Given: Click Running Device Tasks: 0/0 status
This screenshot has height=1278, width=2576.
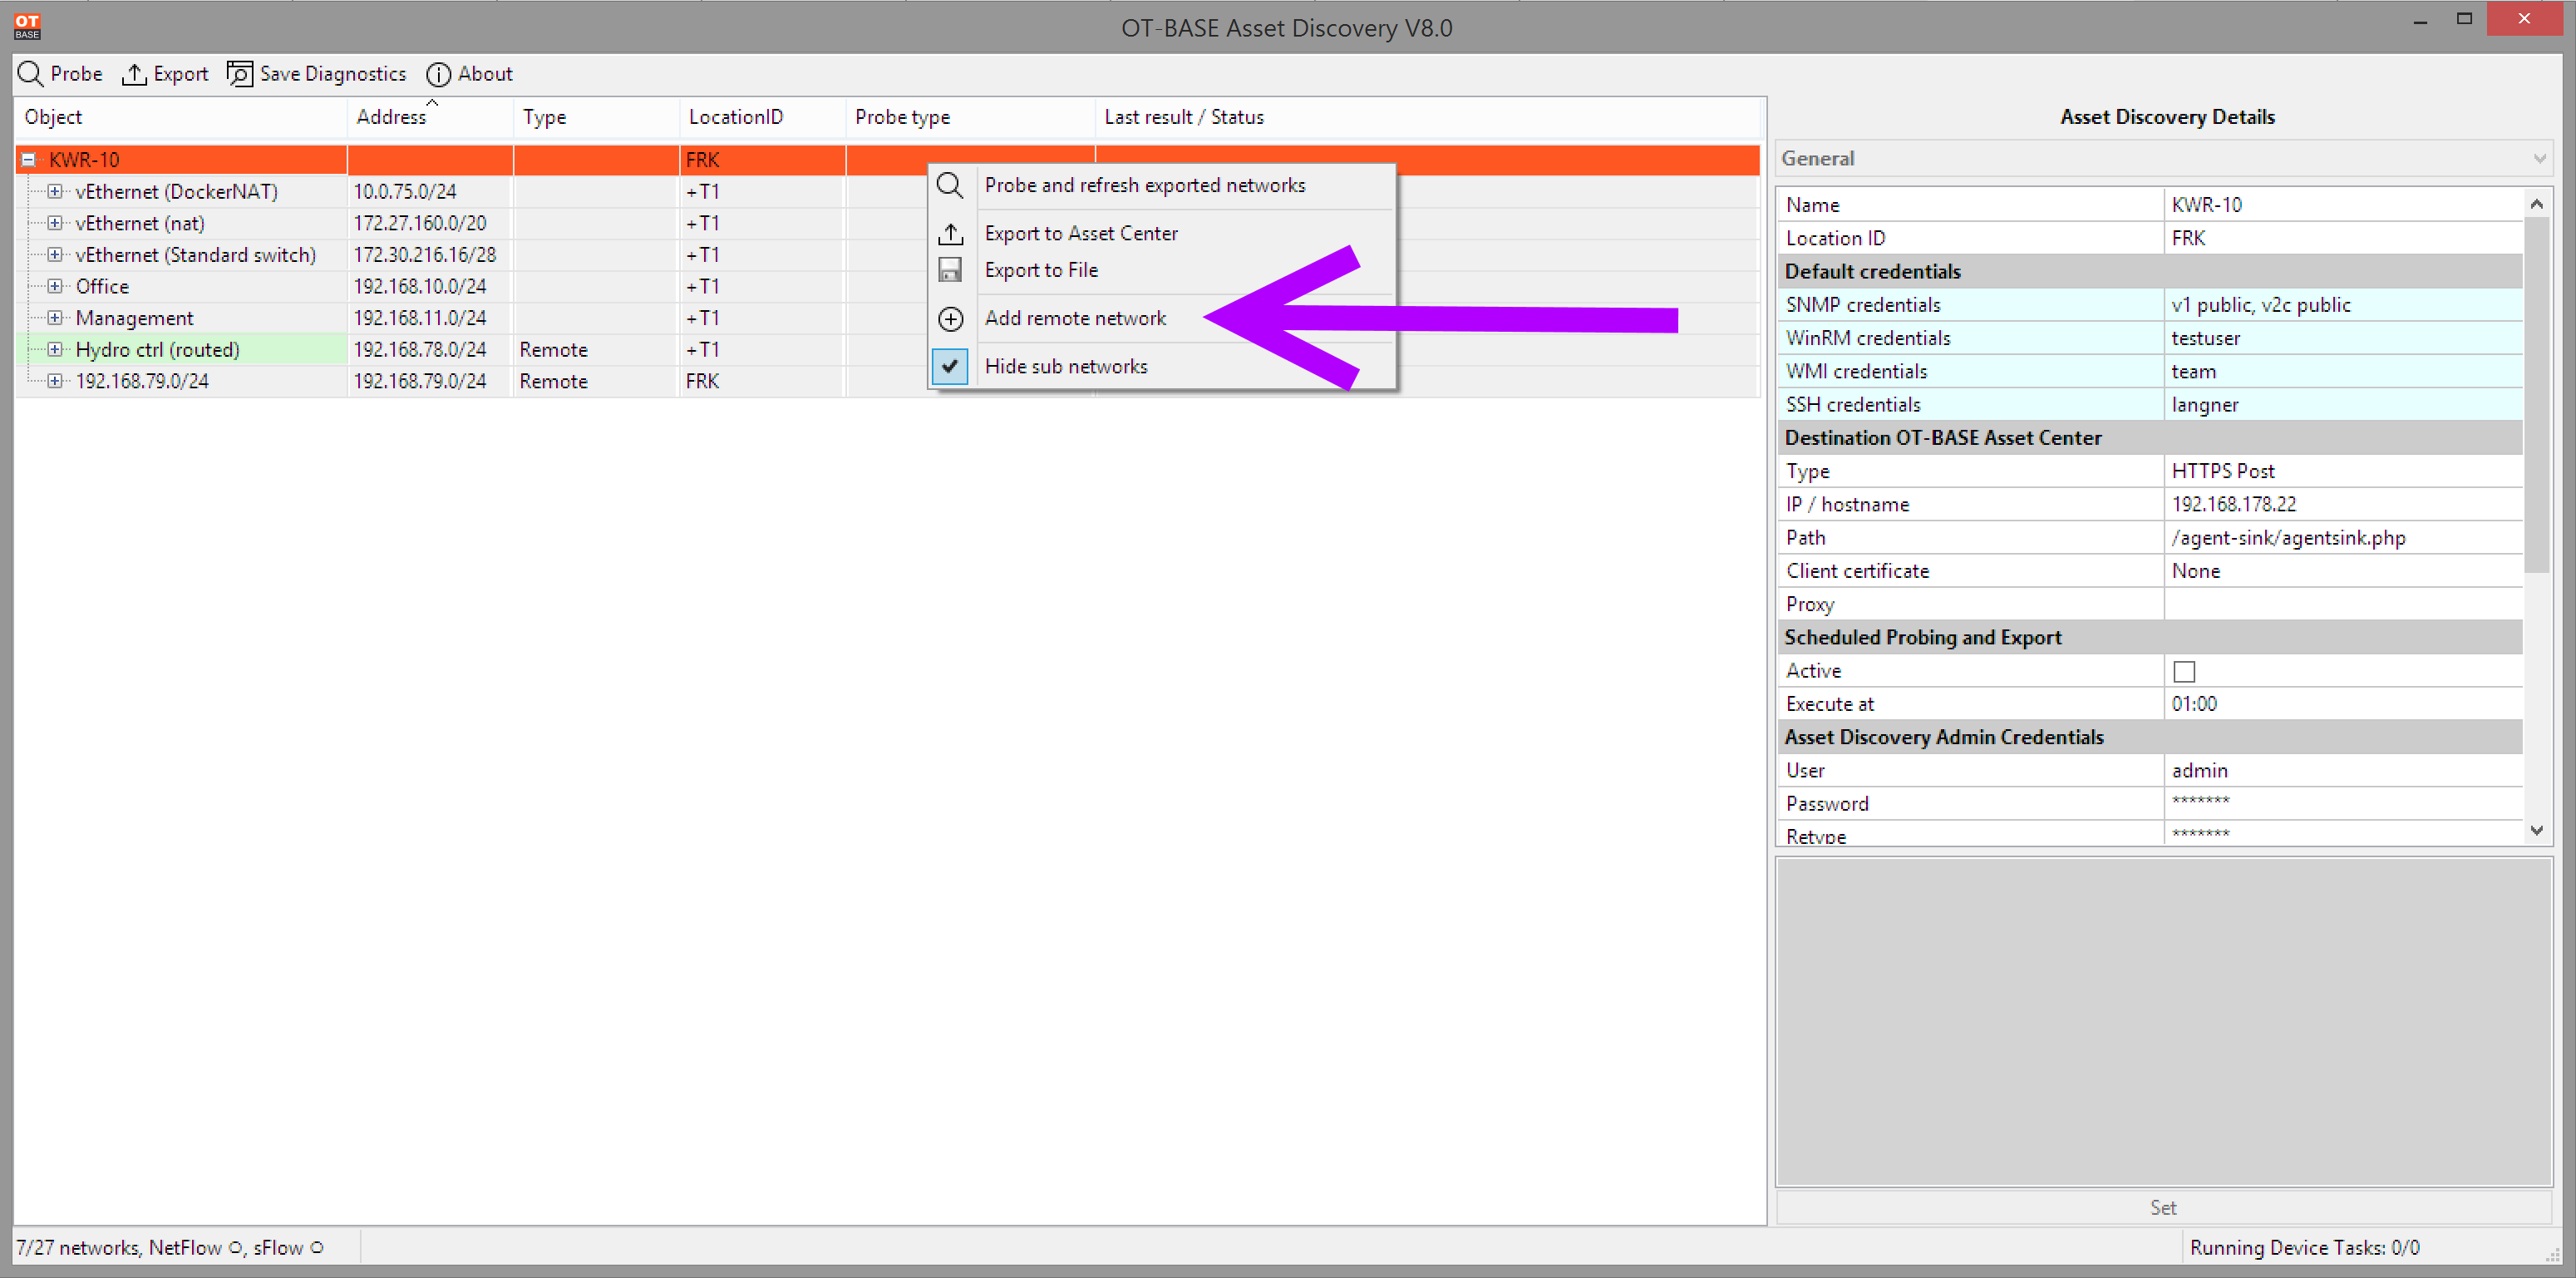Looking at the screenshot, I should (x=2304, y=1247).
